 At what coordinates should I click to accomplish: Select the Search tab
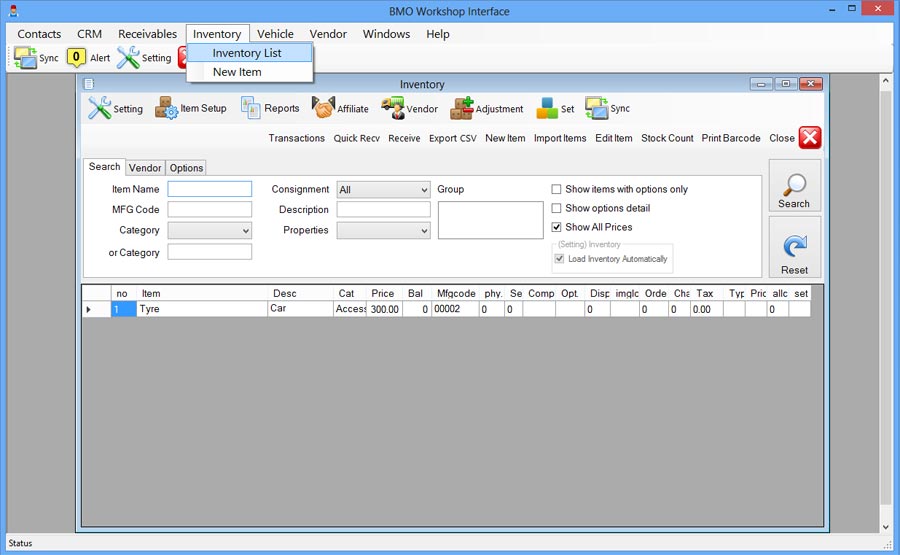pyautogui.click(x=104, y=166)
